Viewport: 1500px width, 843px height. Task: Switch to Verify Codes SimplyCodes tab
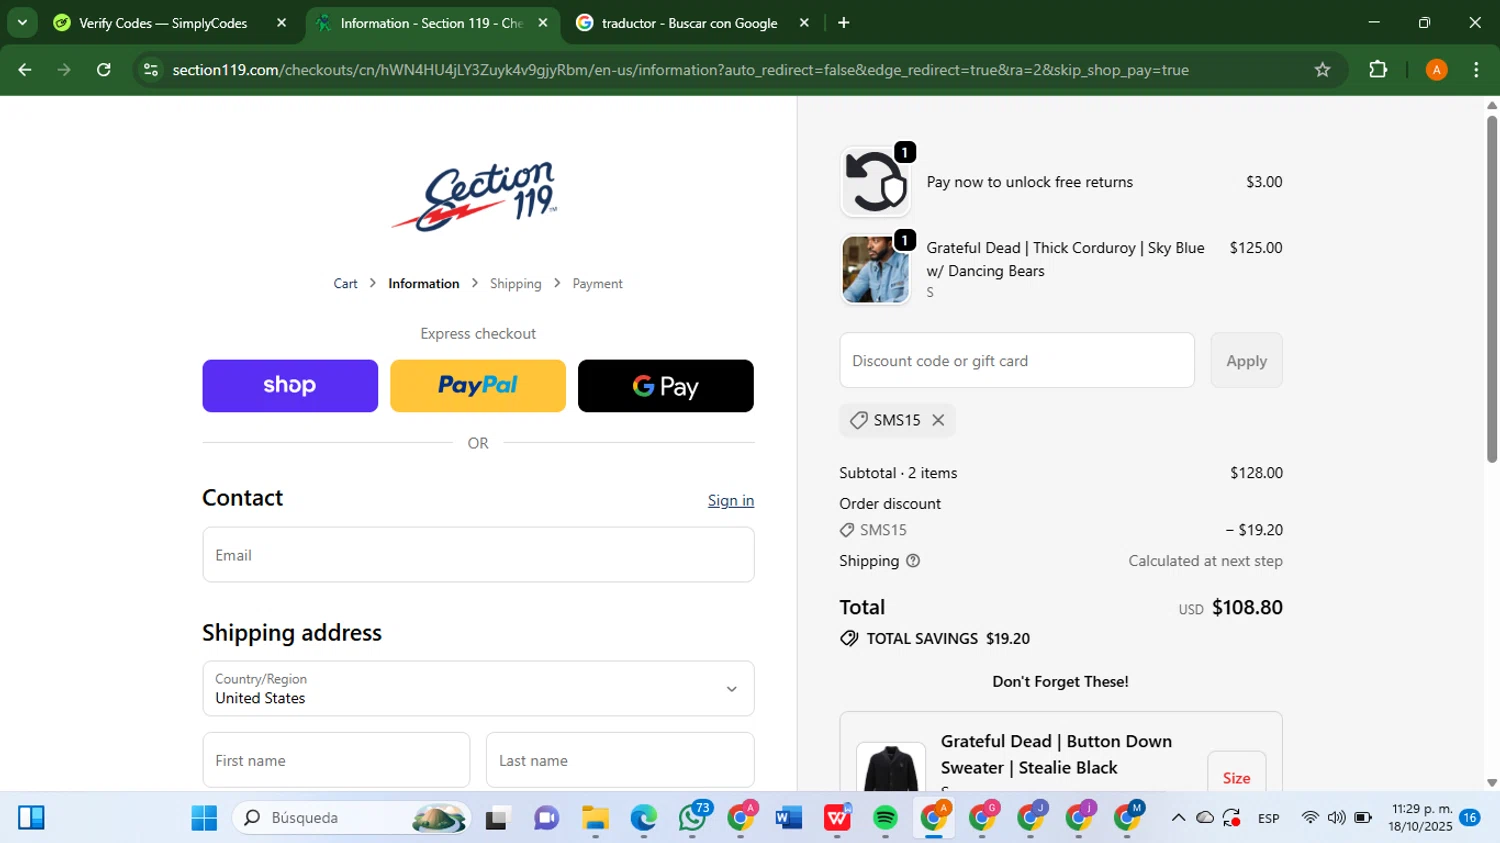pyautogui.click(x=163, y=23)
